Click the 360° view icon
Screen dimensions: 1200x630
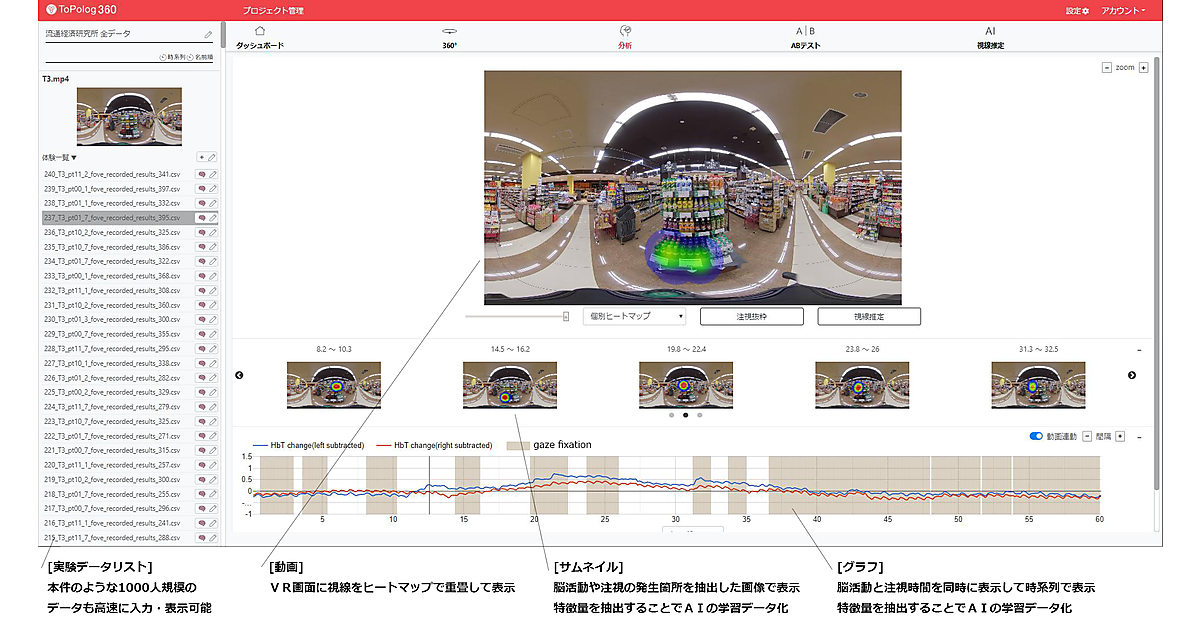tap(450, 32)
